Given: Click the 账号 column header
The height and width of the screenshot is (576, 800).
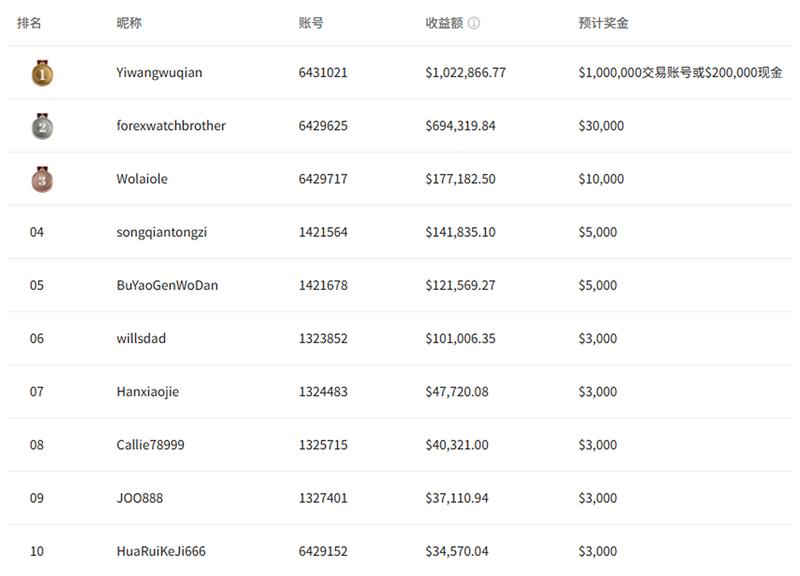Looking at the screenshot, I should pos(311,23).
